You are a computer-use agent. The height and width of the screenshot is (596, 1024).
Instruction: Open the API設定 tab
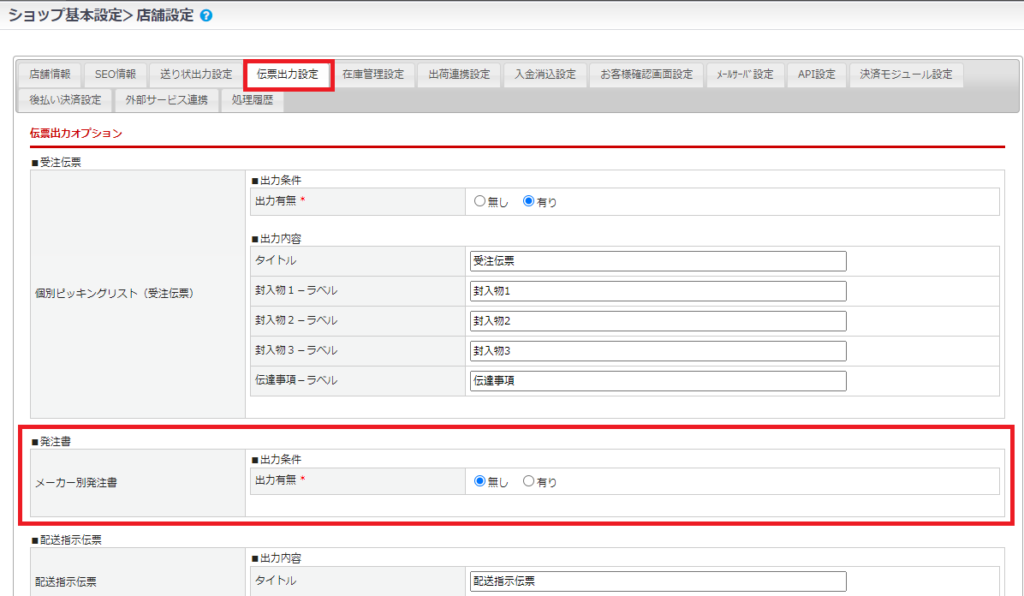816,75
